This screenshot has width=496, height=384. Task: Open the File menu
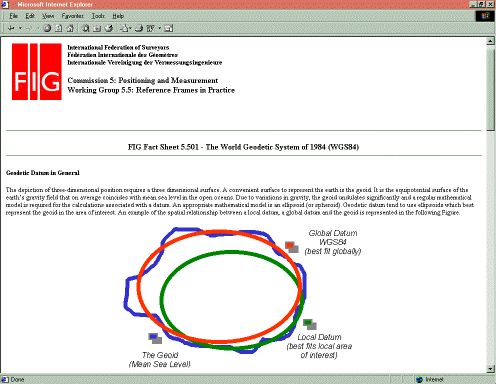pos(13,16)
